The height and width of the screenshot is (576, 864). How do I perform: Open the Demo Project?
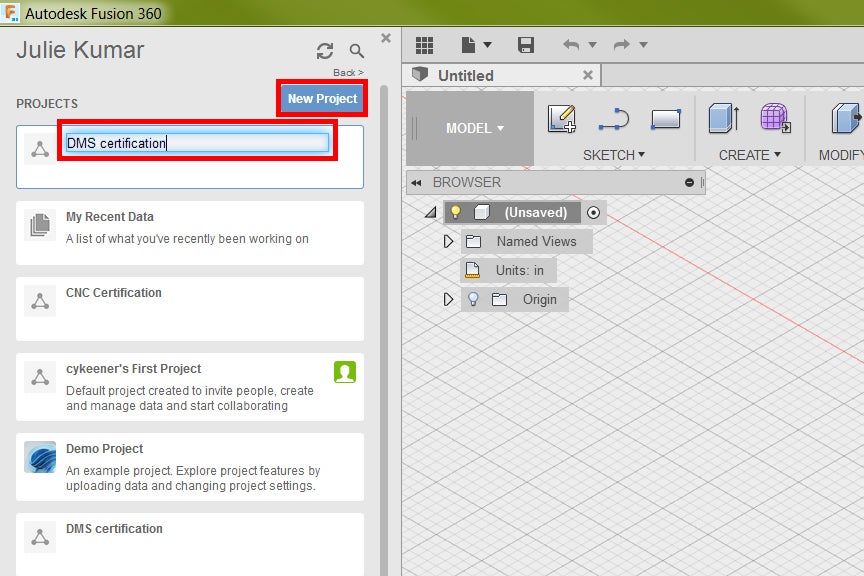(x=190, y=467)
